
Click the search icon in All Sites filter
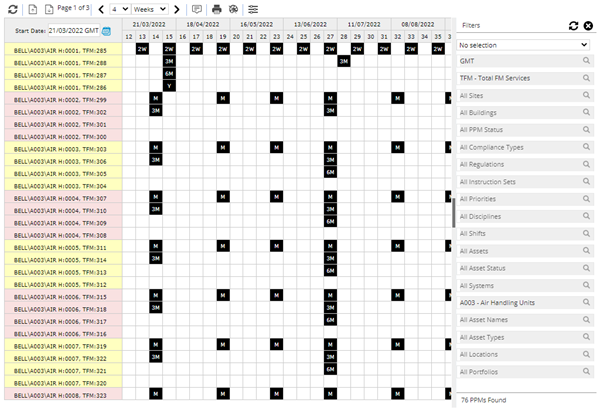click(x=584, y=95)
